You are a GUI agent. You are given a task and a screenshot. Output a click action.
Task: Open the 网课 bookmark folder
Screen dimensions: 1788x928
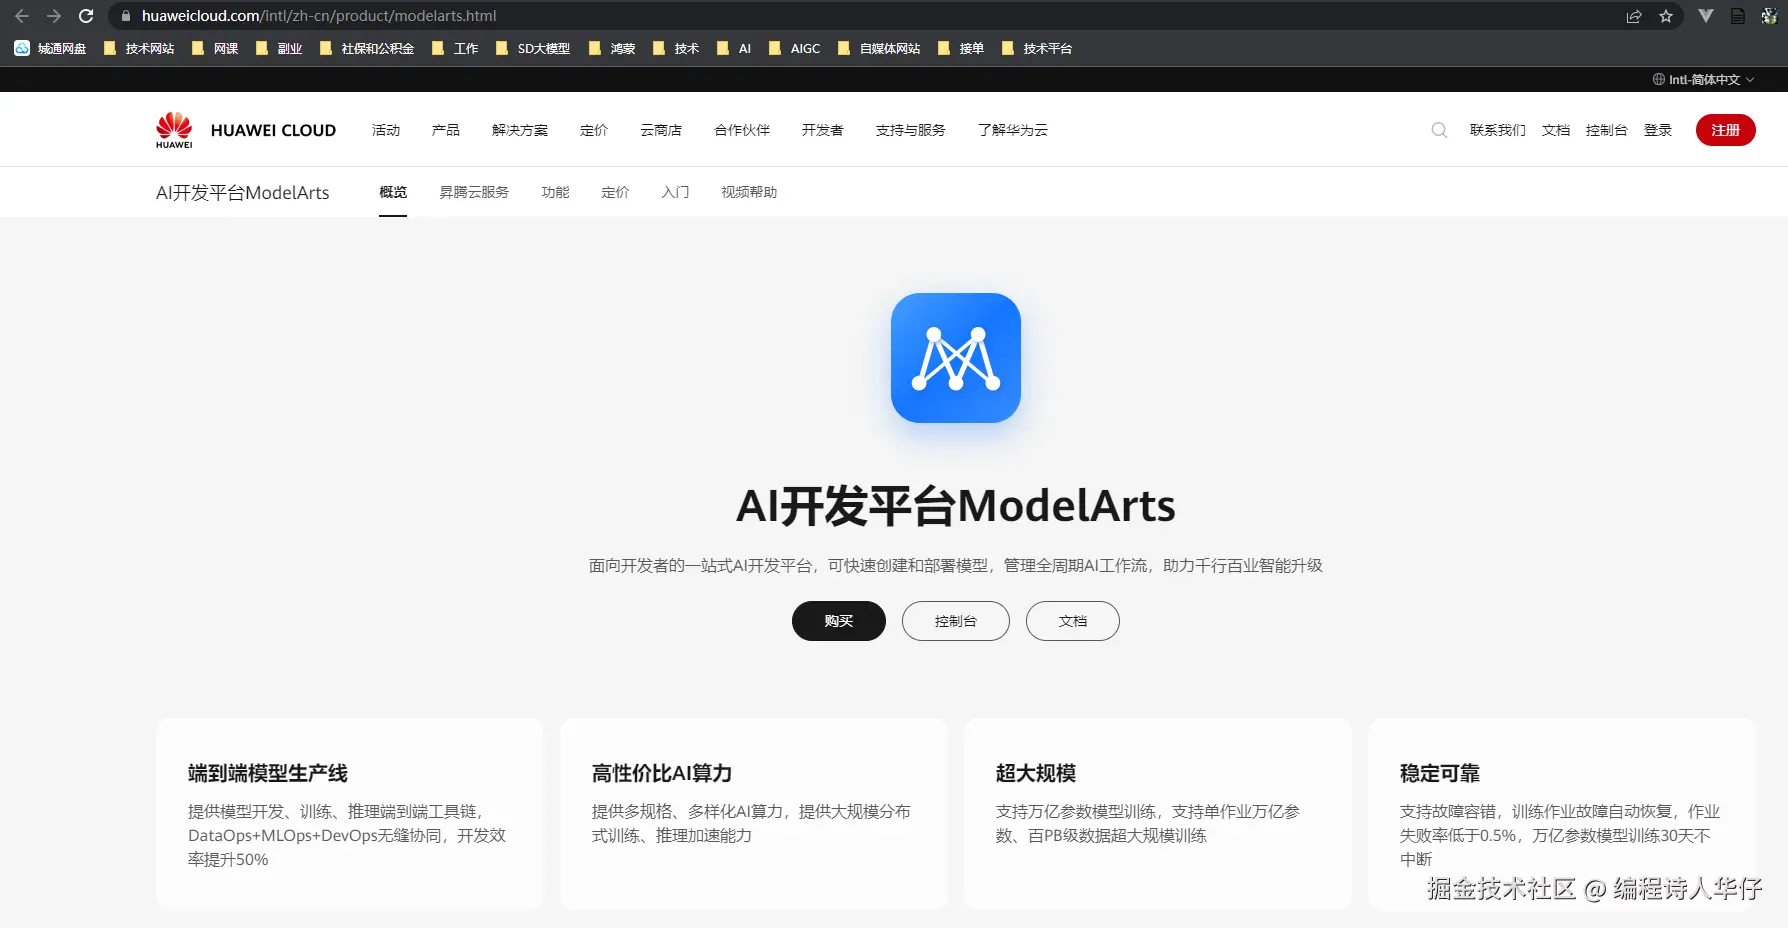pyautogui.click(x=215, y=48)
